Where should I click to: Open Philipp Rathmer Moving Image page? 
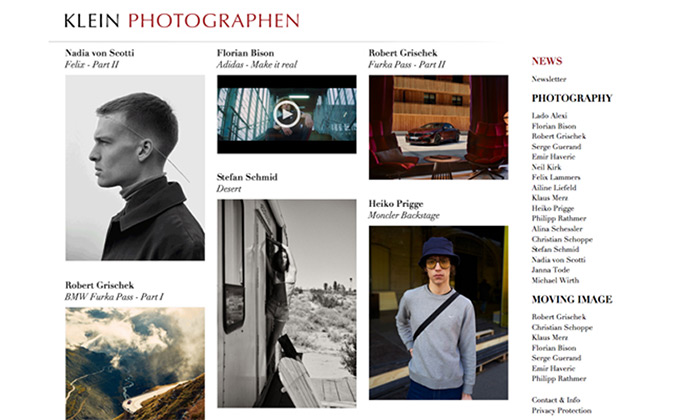pyautogui.click(x=559, y=378)
